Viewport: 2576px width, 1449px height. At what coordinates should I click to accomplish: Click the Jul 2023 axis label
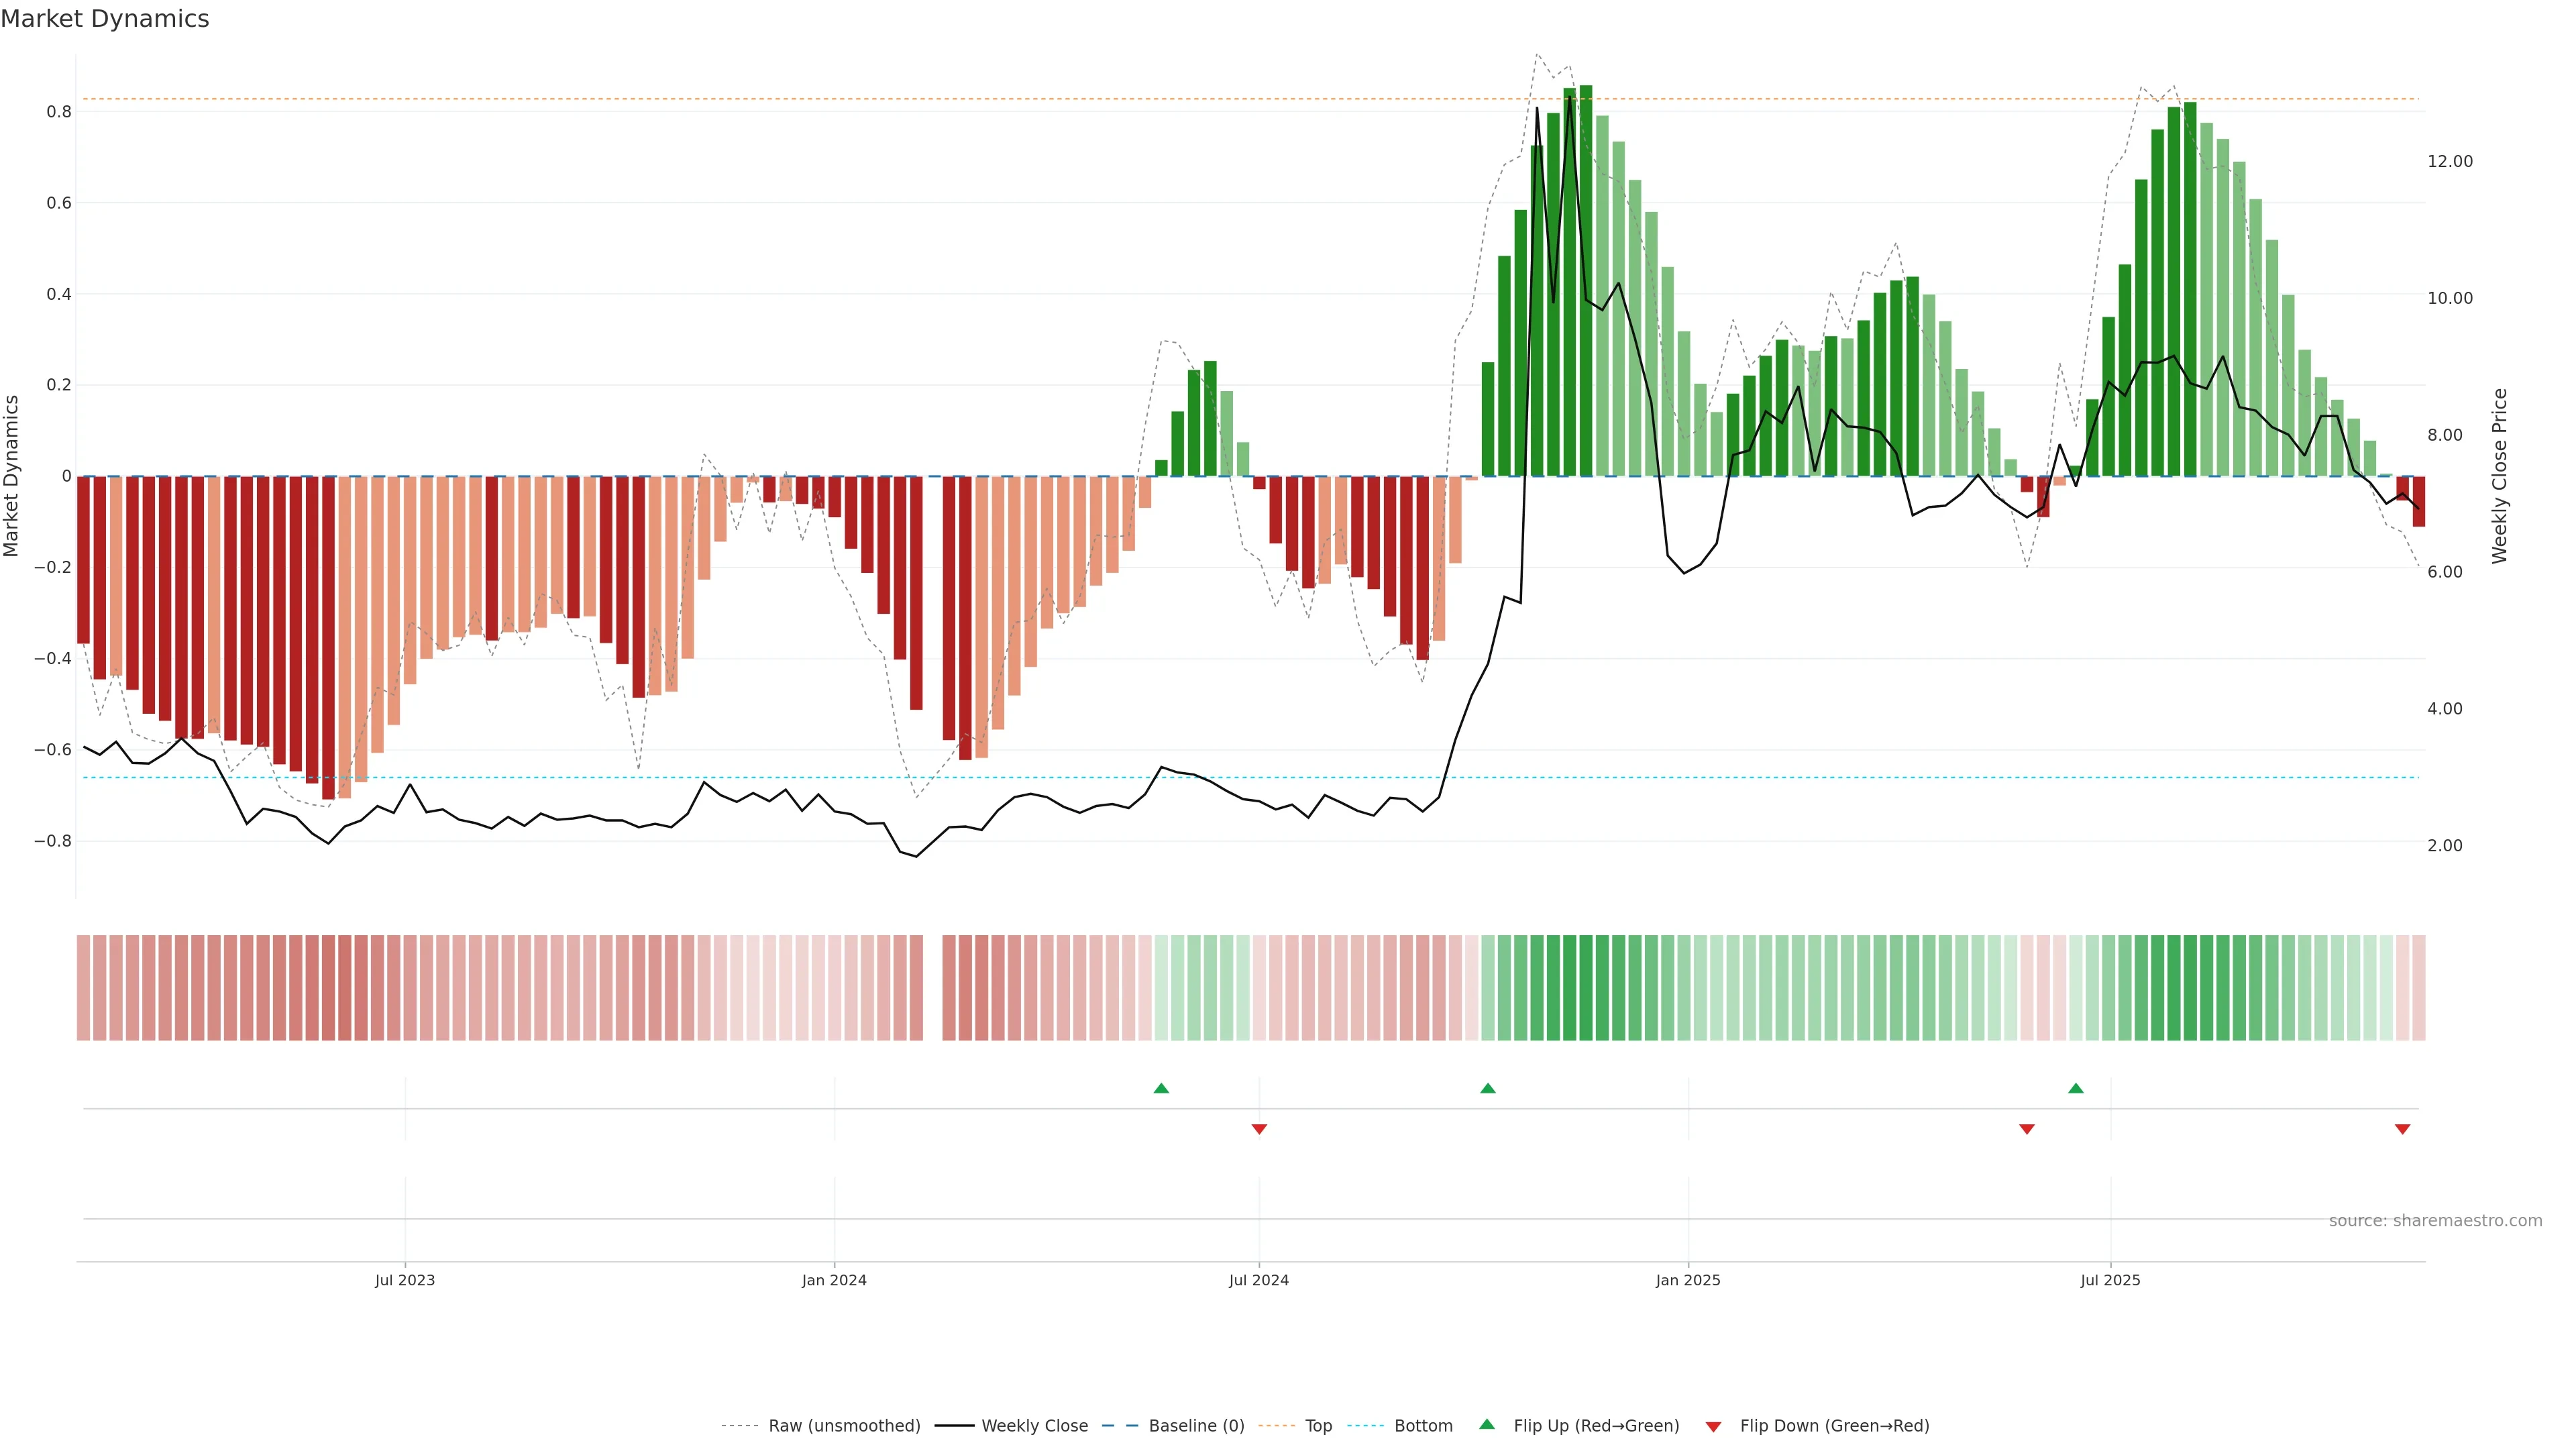(405, 1280)
